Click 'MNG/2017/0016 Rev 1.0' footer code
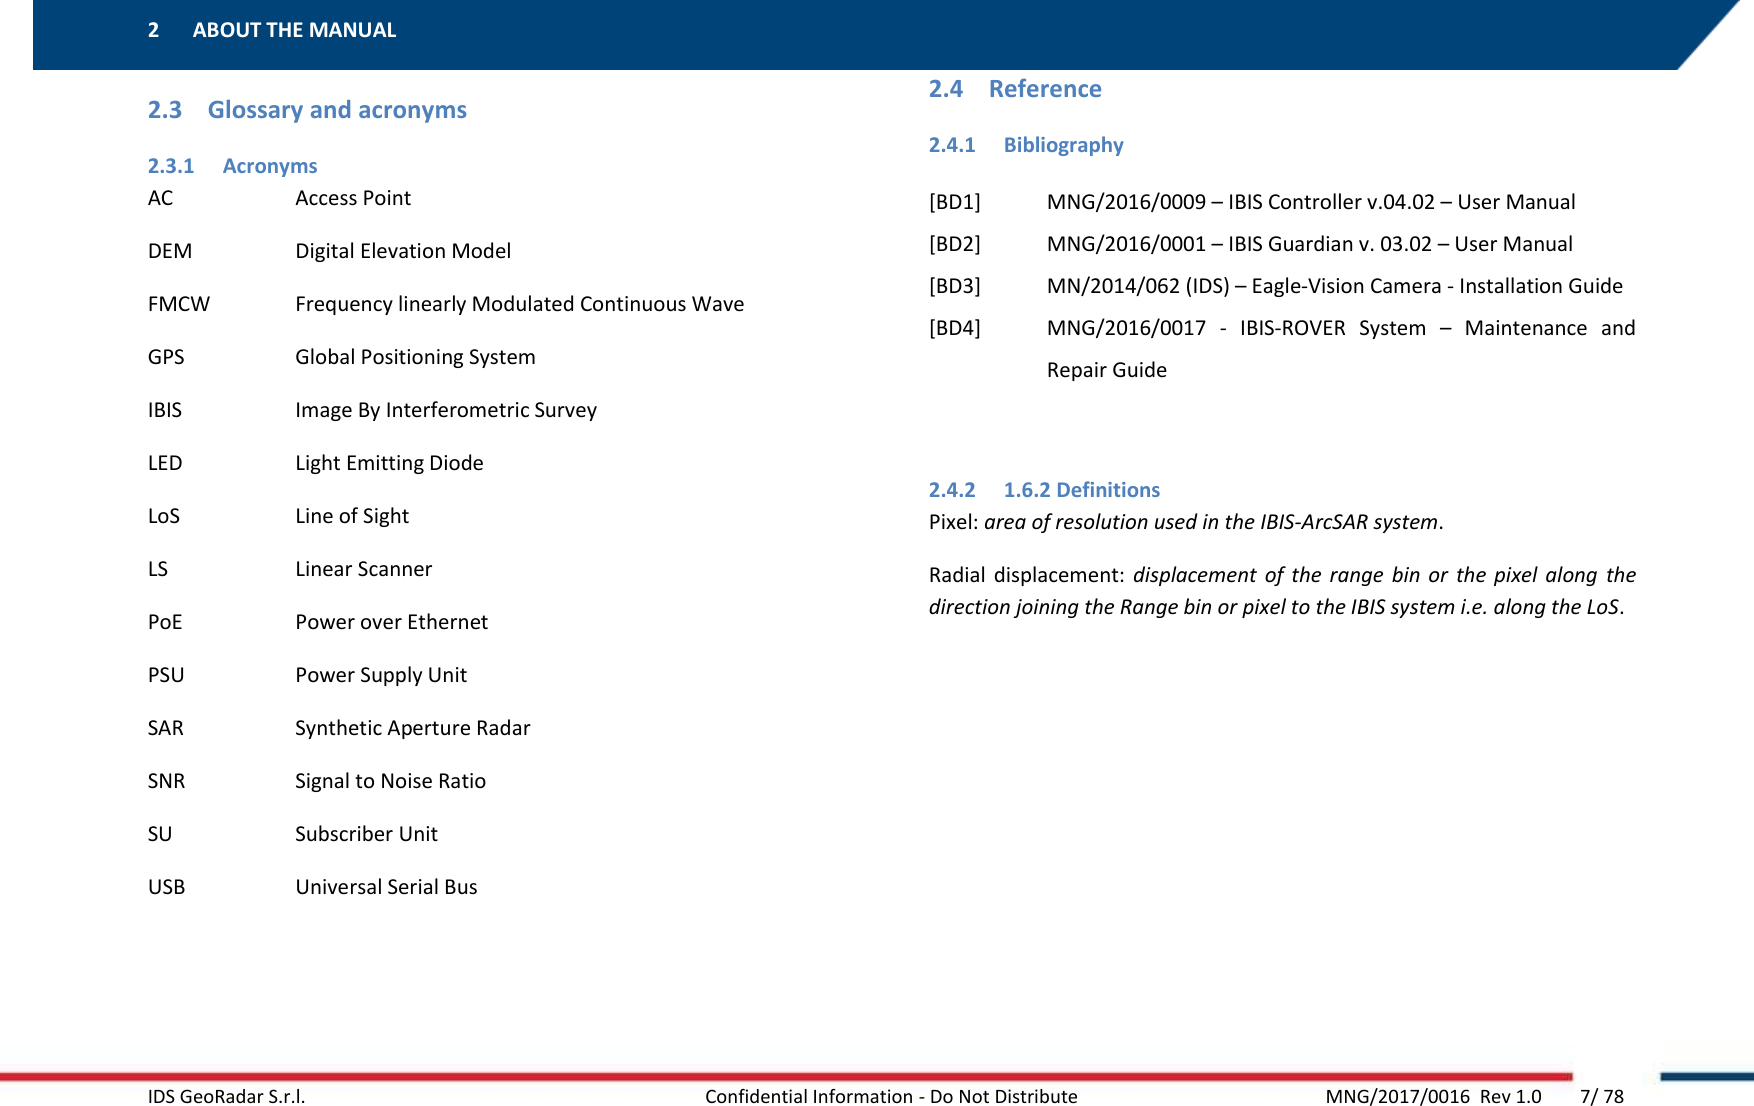1754x1106 pixels. 1433,1096
